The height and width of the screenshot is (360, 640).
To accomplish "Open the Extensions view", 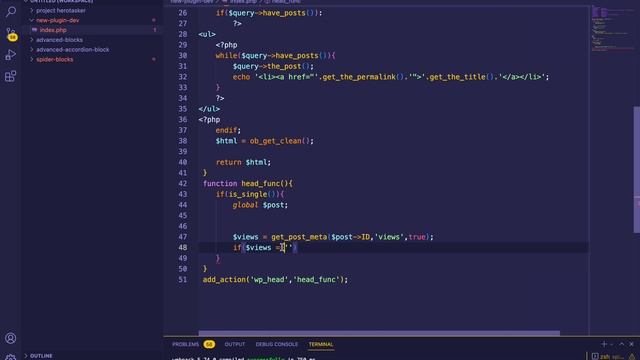I will point(11,76).
